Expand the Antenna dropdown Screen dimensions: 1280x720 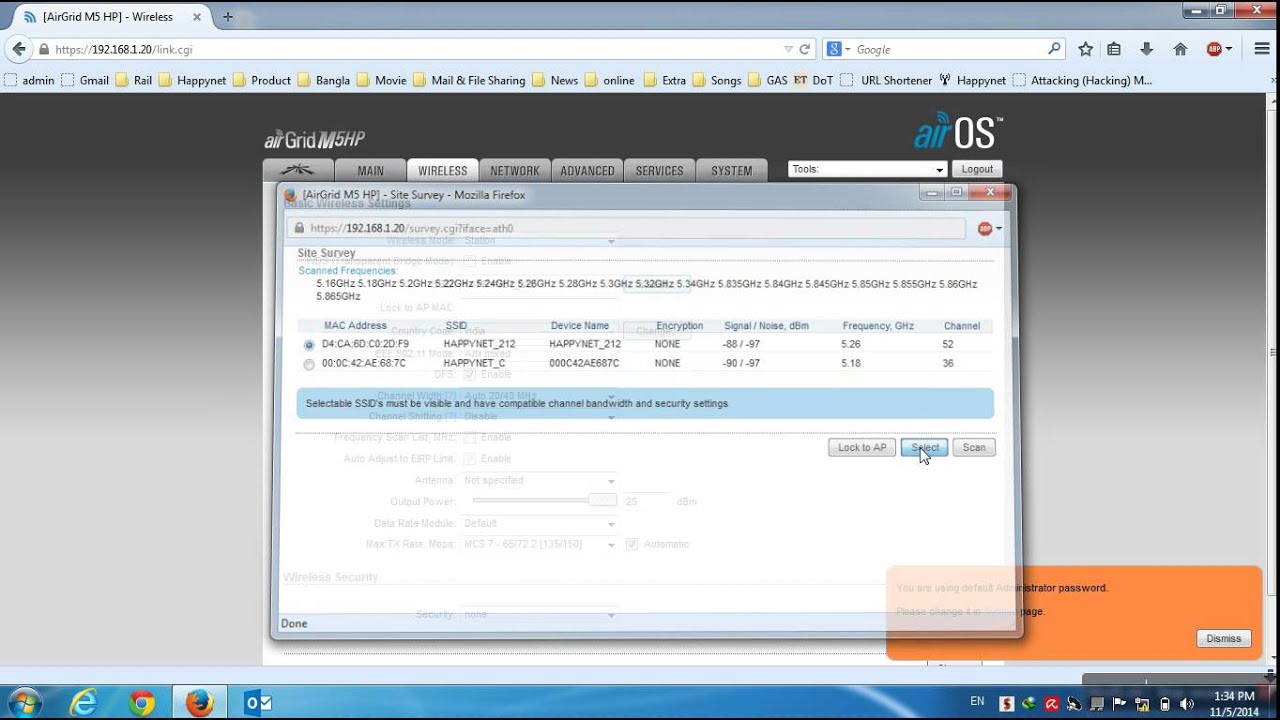[540, 480]
